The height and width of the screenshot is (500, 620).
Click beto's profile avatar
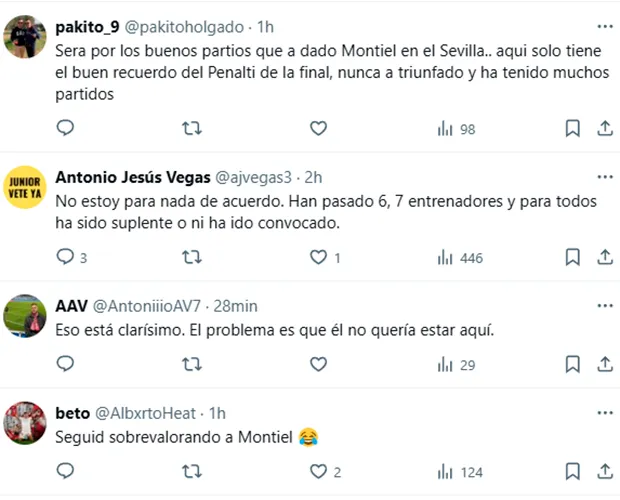[x=23, y=423]
